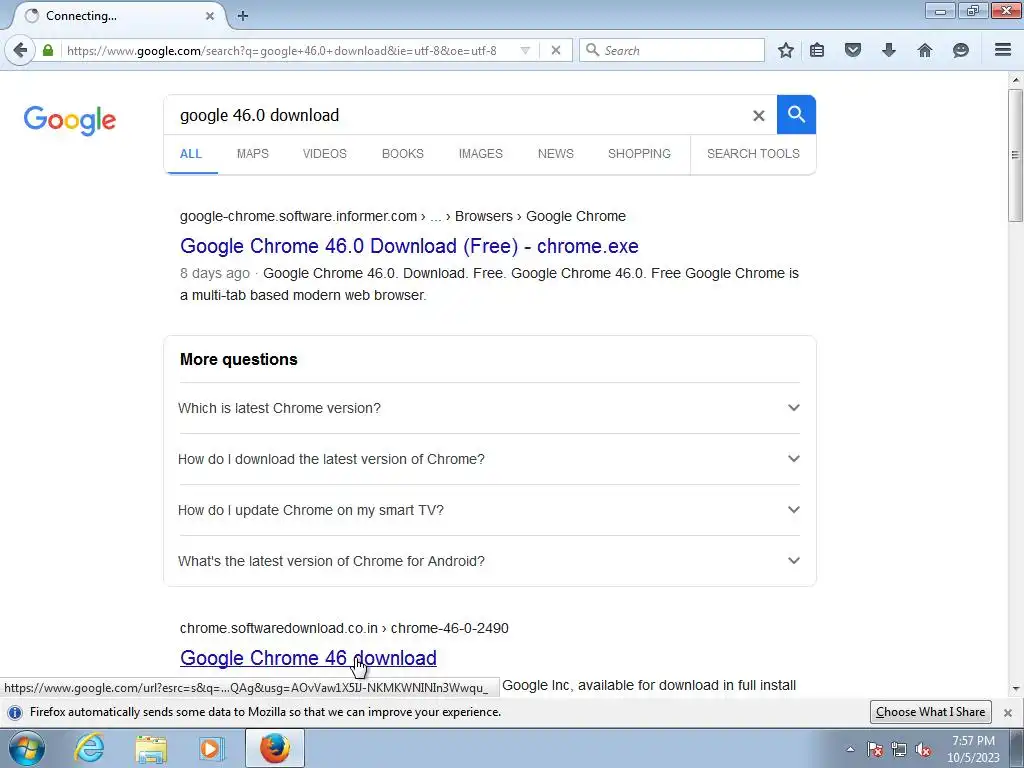The height and width of the screenshot is (768, 1024).
Task: Switch to the MAPS tab
Action: tap(253, 153)
